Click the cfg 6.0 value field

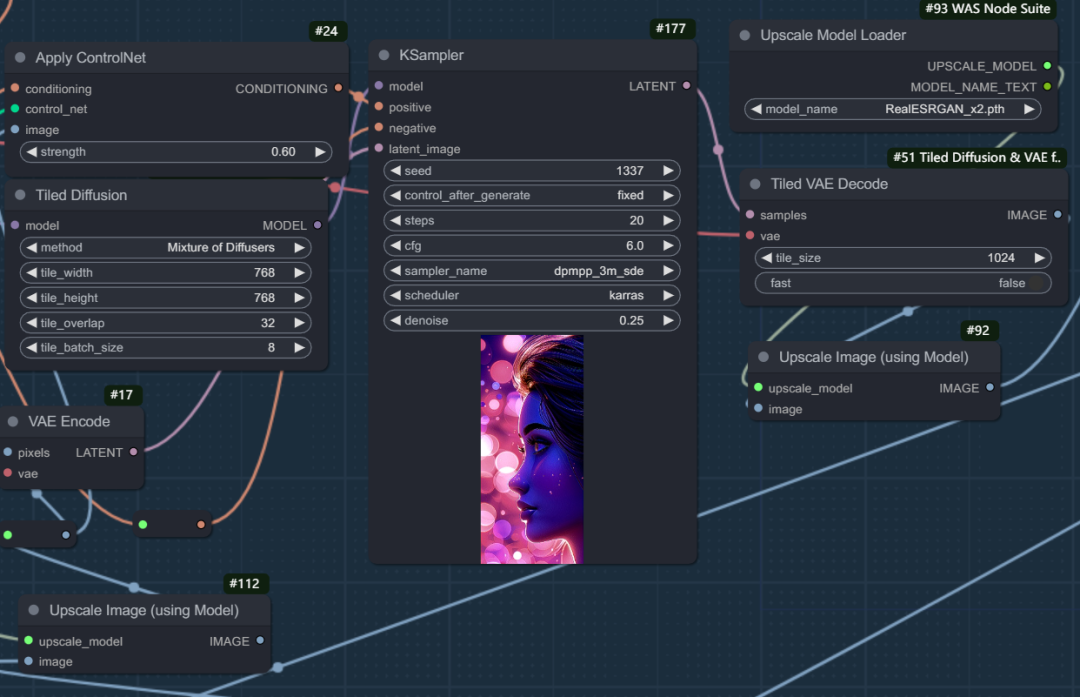click(532, 246)
